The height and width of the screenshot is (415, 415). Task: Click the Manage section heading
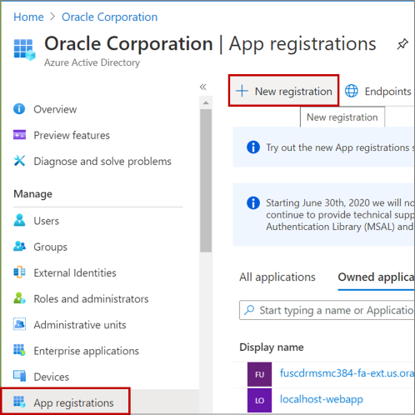33,194
